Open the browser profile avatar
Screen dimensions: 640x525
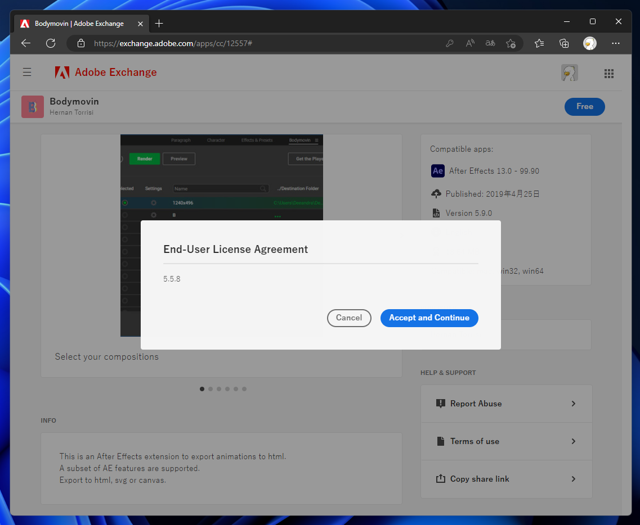click(x=589, y=43)
